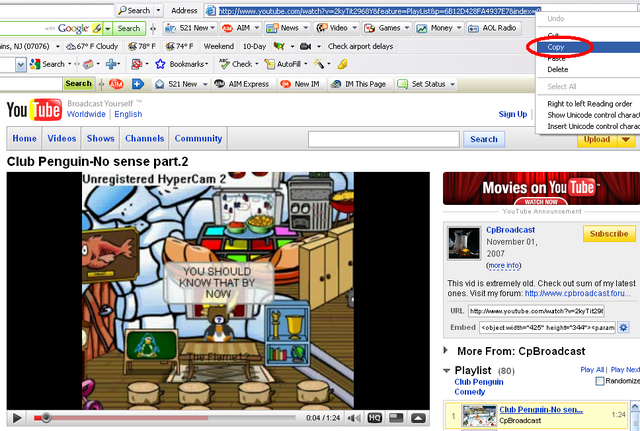Click the US map weather icon
640x431 pixels.
pyautogui.click(x=279, y=46)
